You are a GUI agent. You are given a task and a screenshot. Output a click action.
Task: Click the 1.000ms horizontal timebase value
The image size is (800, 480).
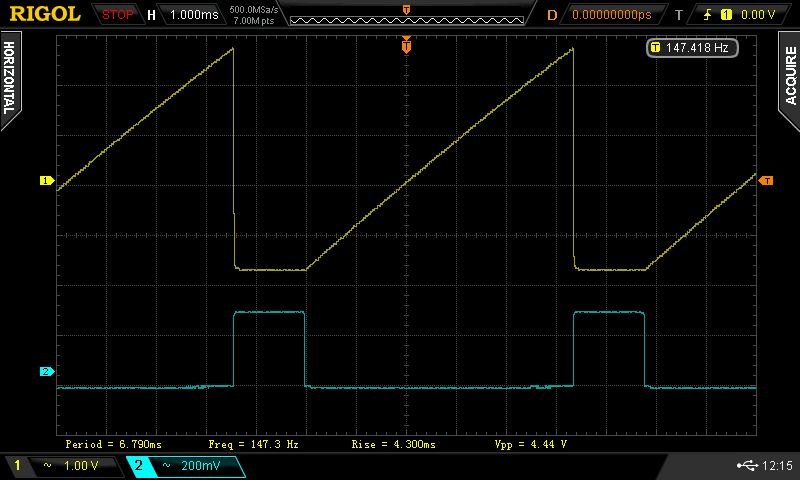tap(194, 15)
